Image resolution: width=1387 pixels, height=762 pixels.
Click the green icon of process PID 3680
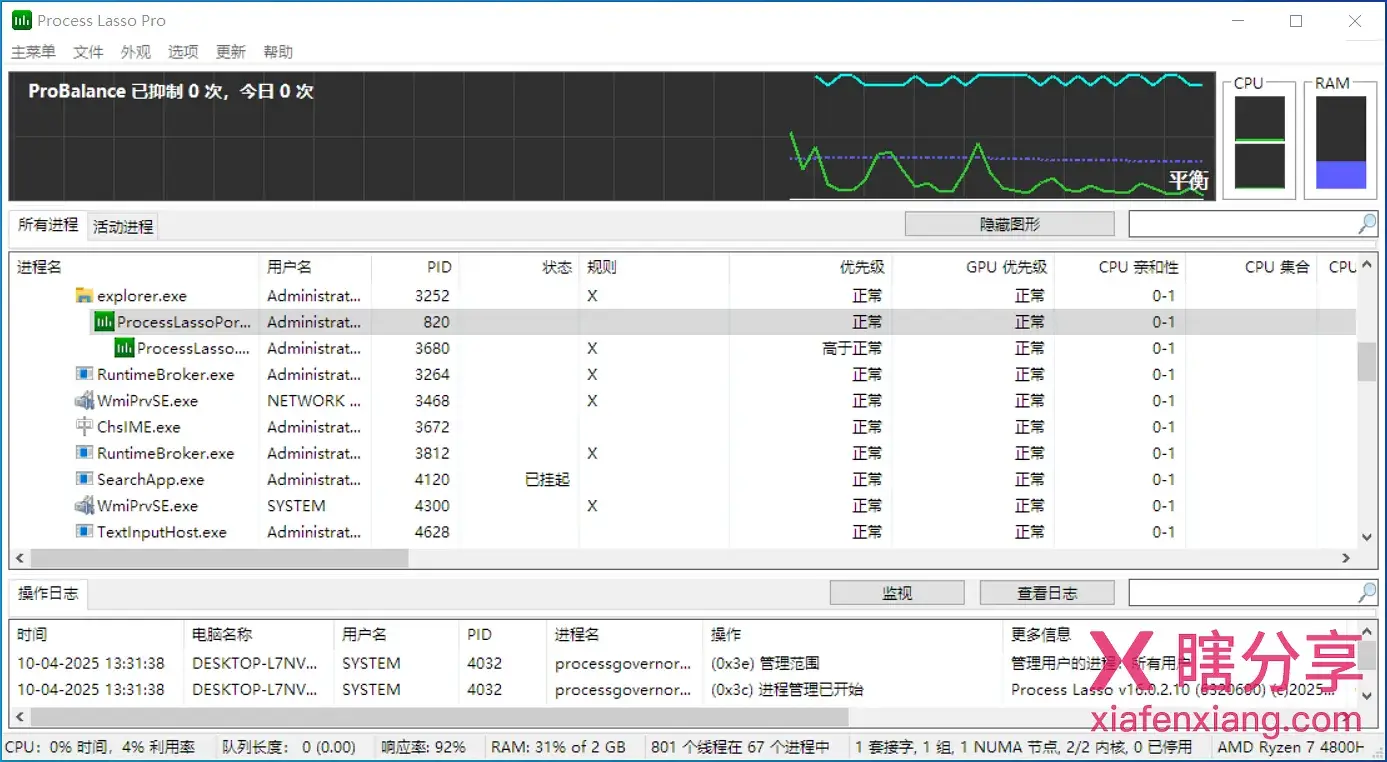124,348
